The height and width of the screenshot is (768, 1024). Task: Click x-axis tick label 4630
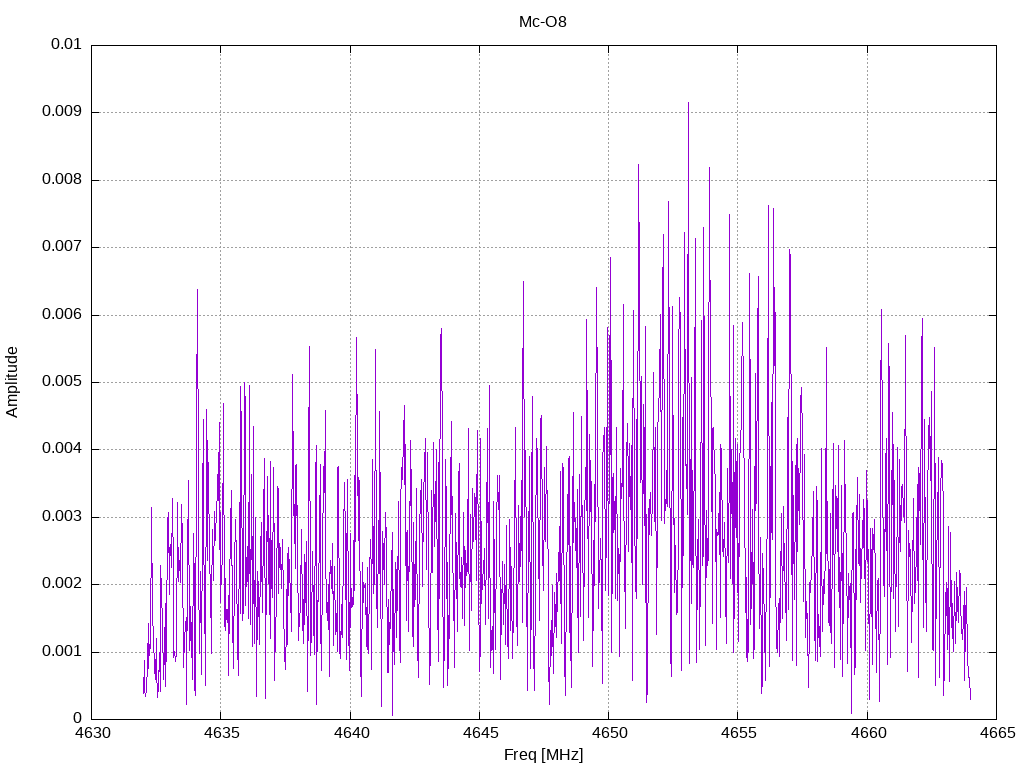click(x=92, y=733)
